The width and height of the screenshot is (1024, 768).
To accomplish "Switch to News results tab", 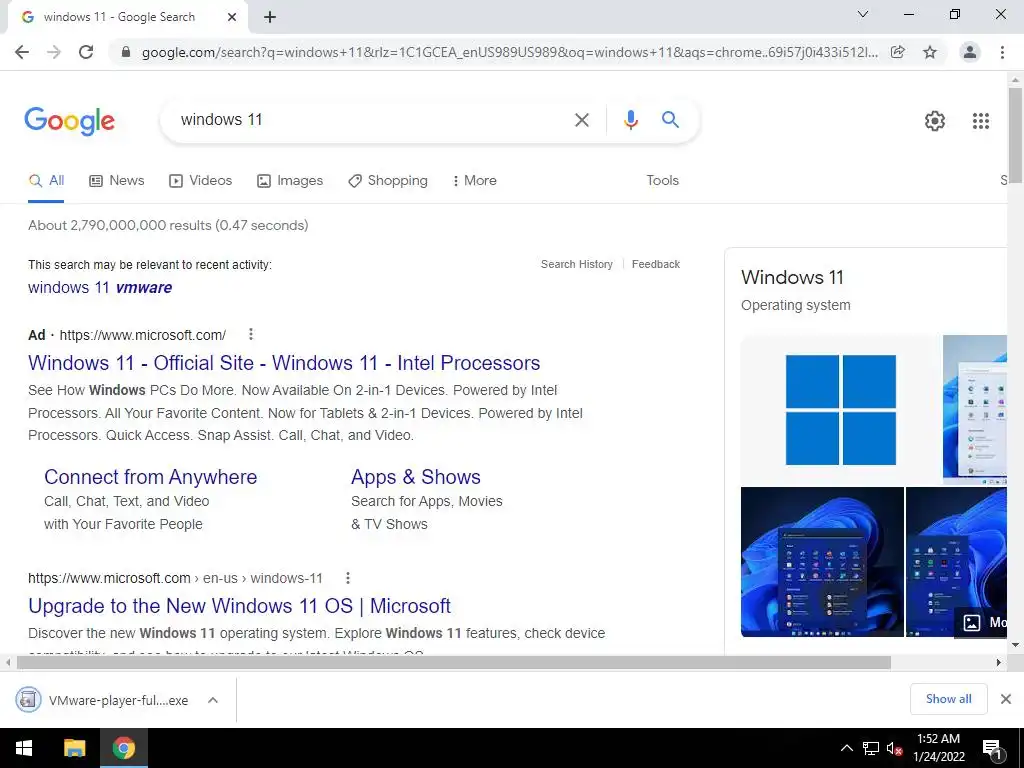I will click(x=117, y=181).
